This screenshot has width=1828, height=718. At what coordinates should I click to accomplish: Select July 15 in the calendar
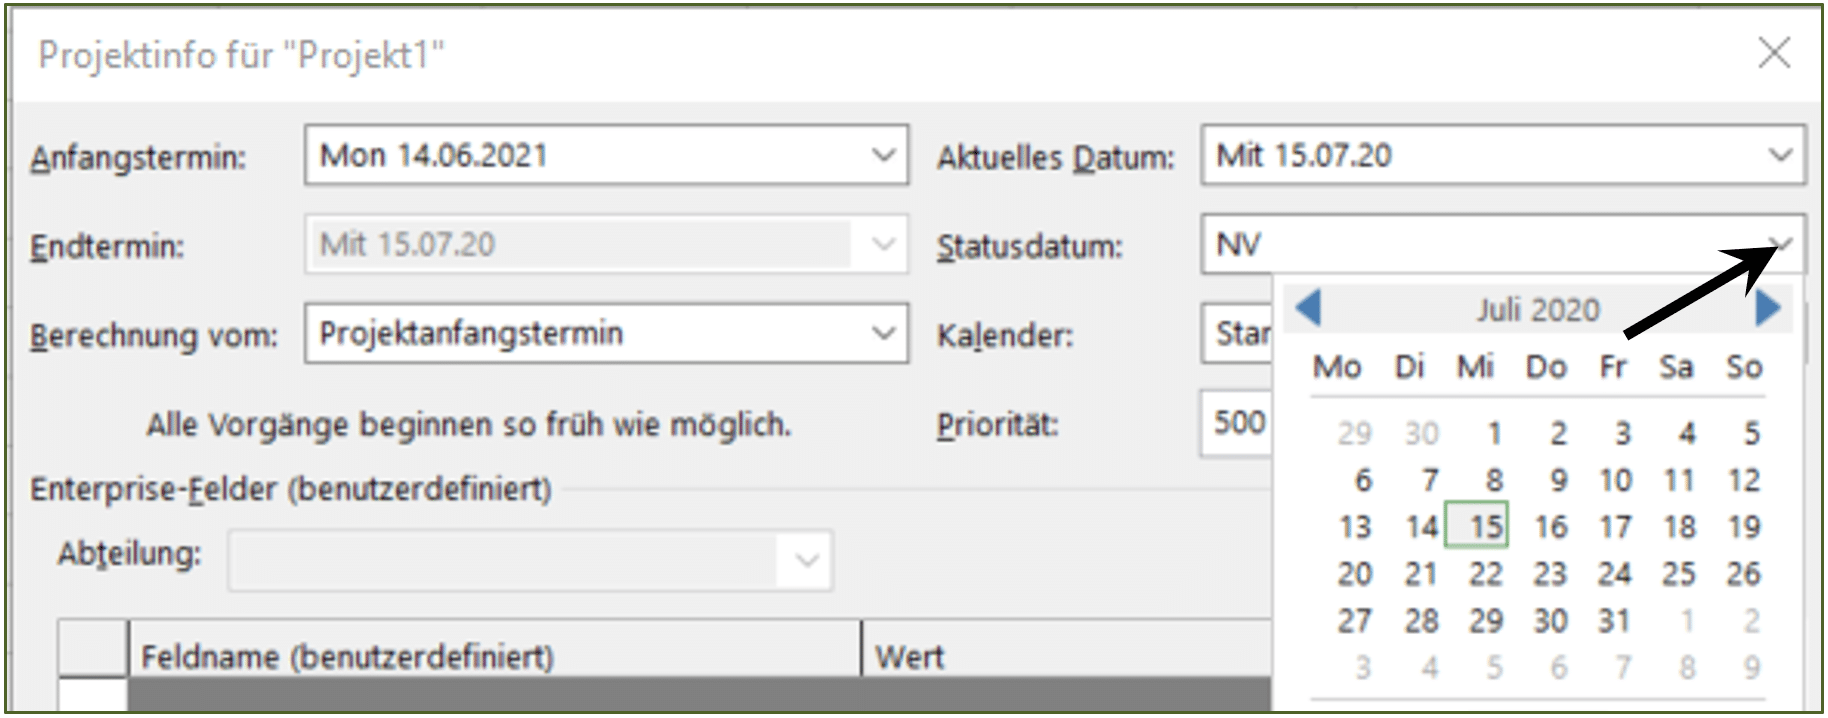(1486, 526)
